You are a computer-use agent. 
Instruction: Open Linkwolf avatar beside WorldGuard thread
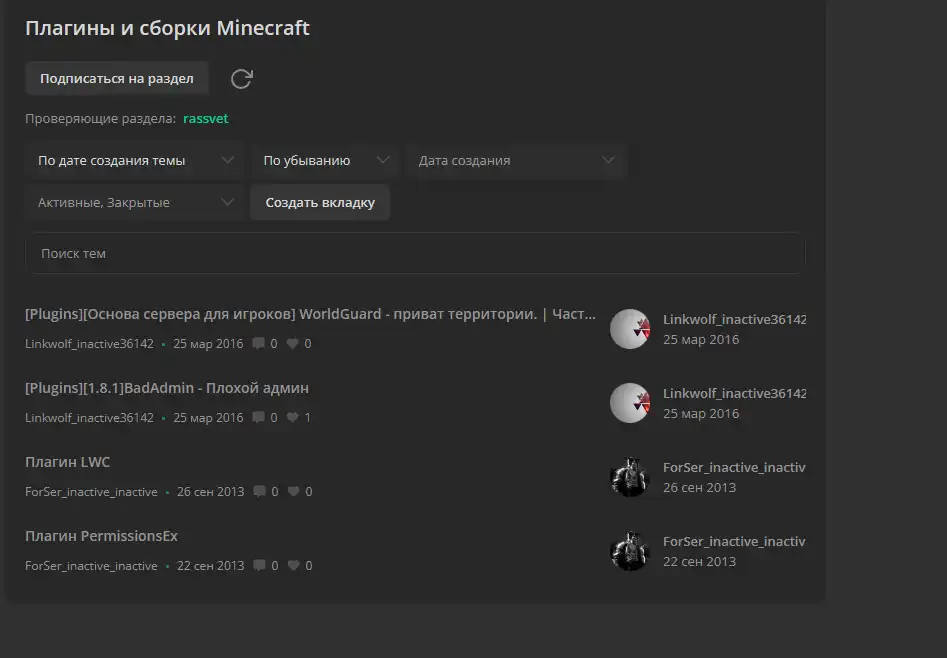630,329
